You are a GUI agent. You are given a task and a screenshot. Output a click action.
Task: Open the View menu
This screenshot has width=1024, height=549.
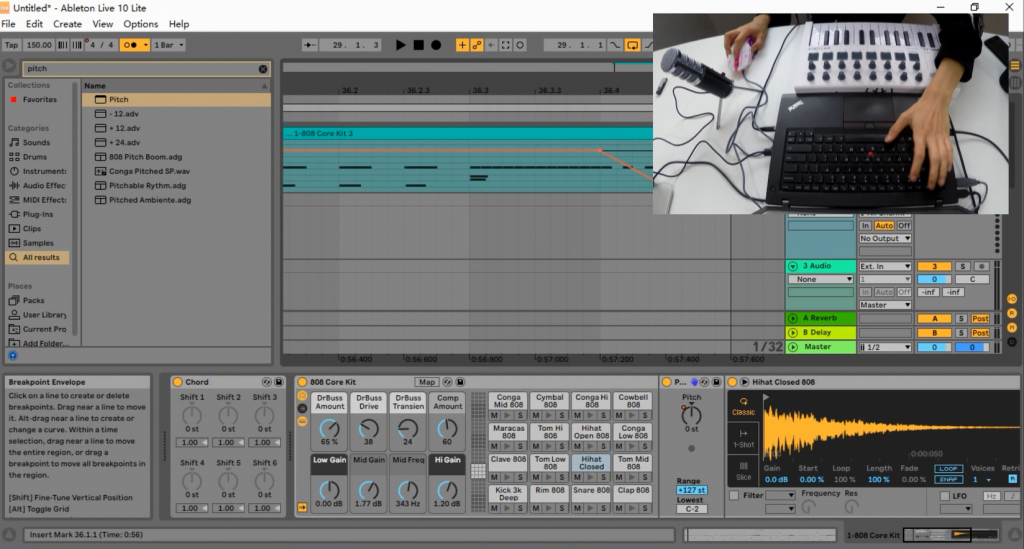tap(103, 24)
